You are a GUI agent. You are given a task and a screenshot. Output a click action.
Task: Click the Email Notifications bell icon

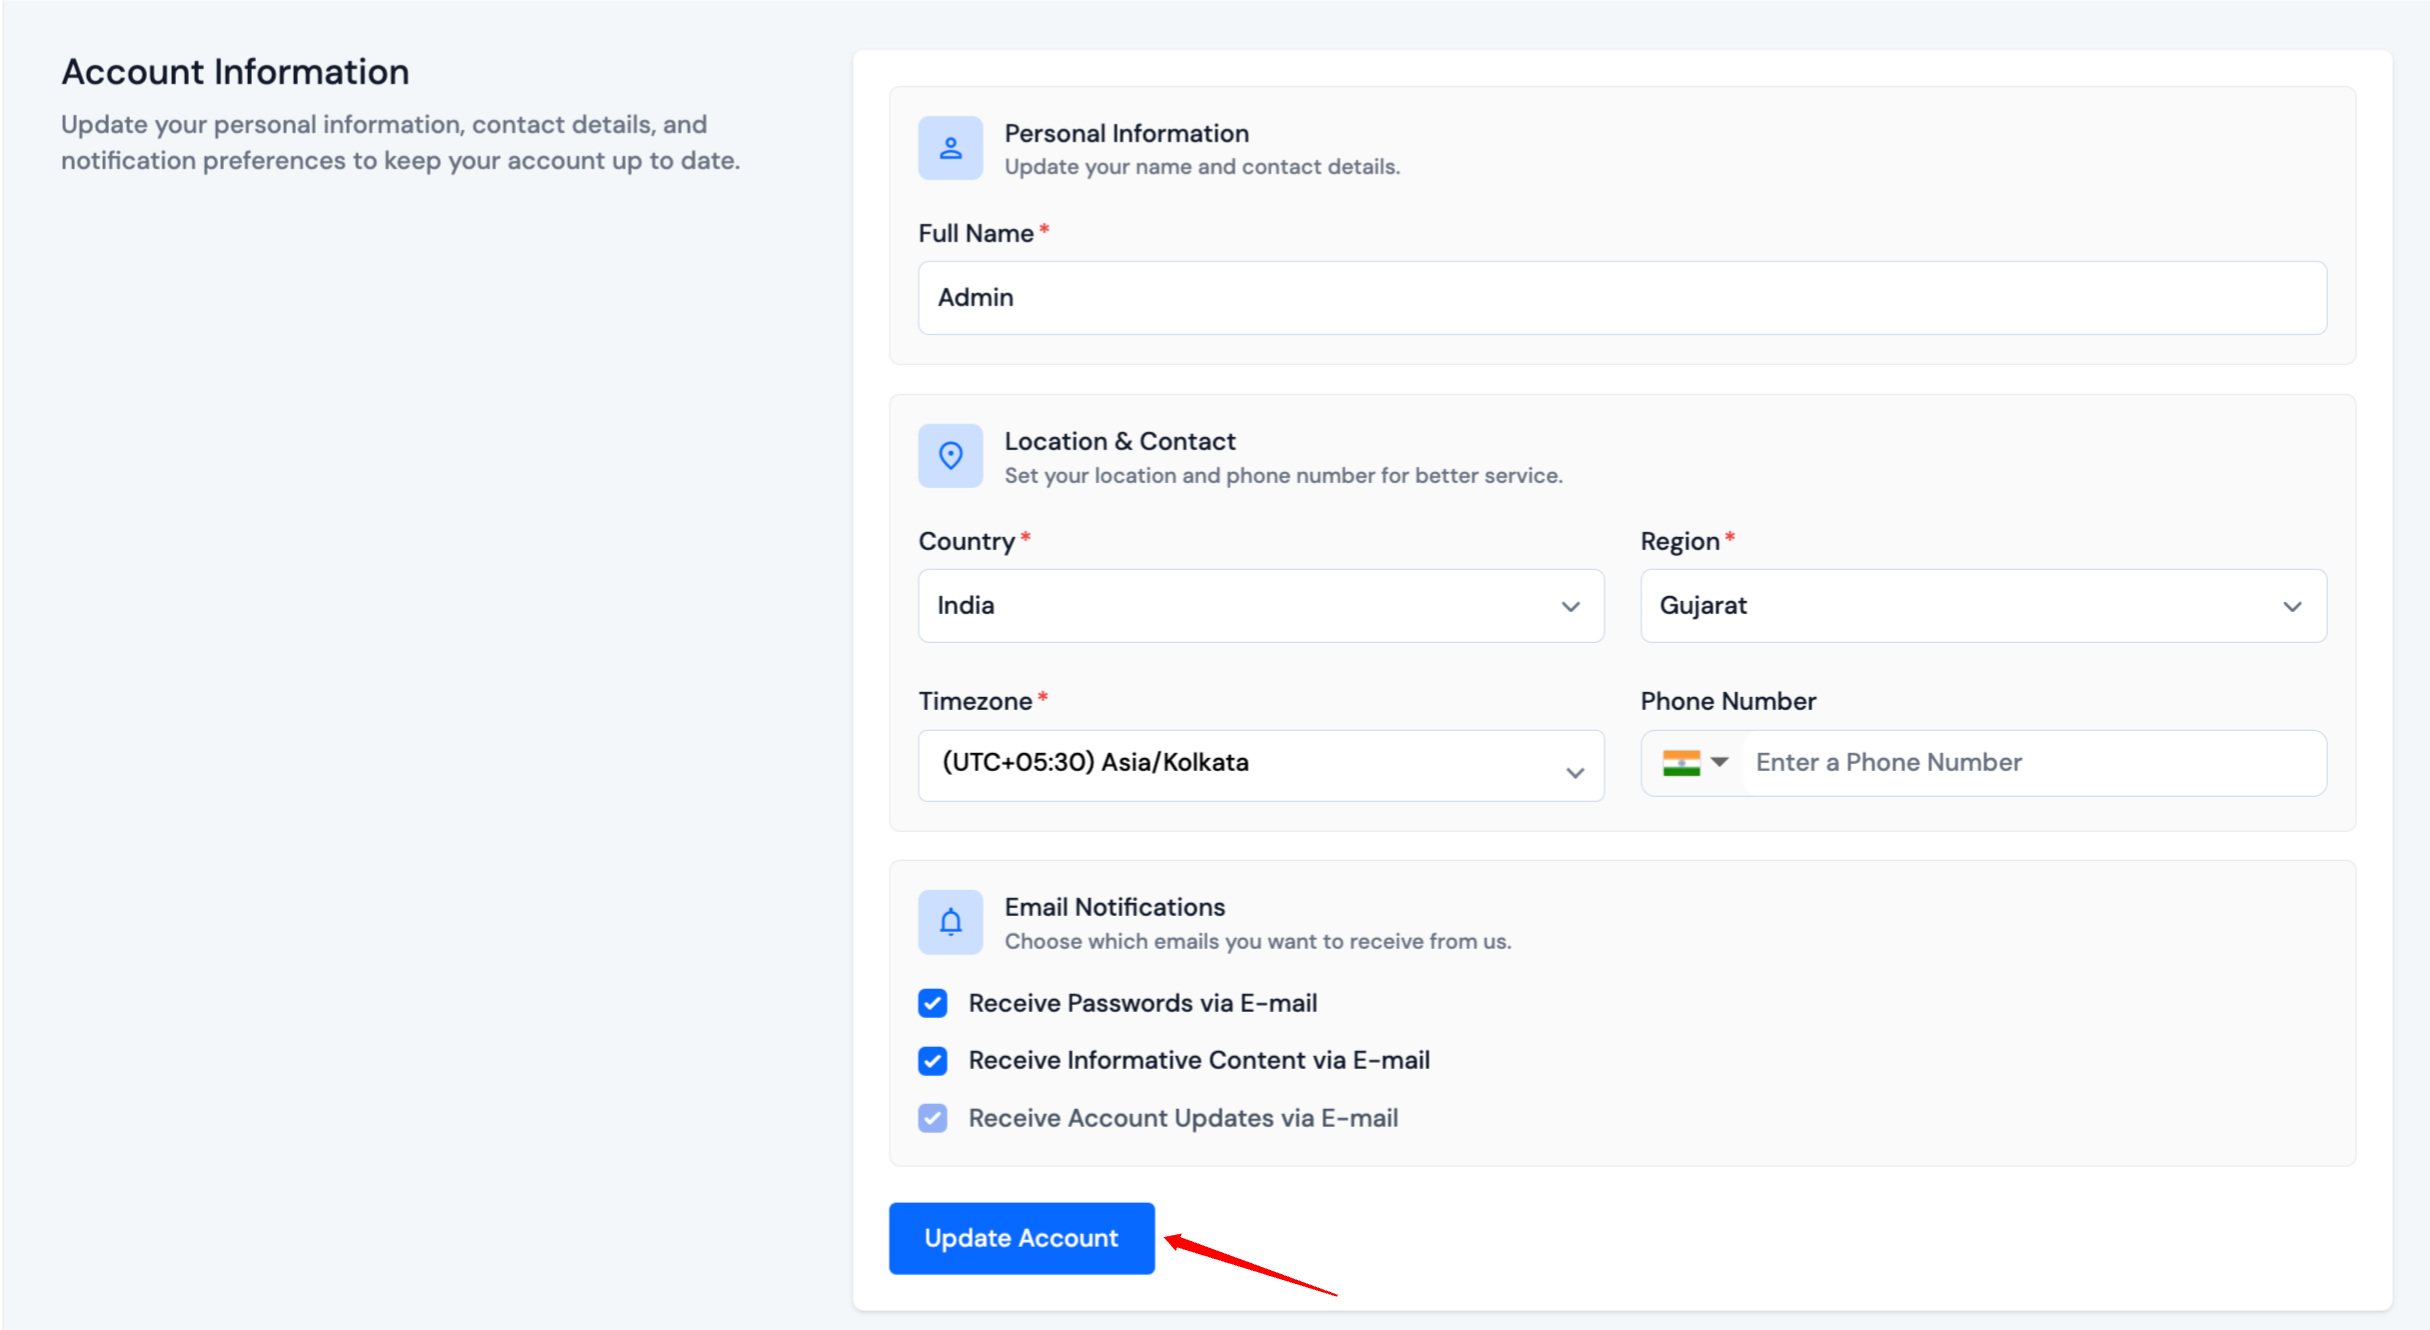pos(949,921)
